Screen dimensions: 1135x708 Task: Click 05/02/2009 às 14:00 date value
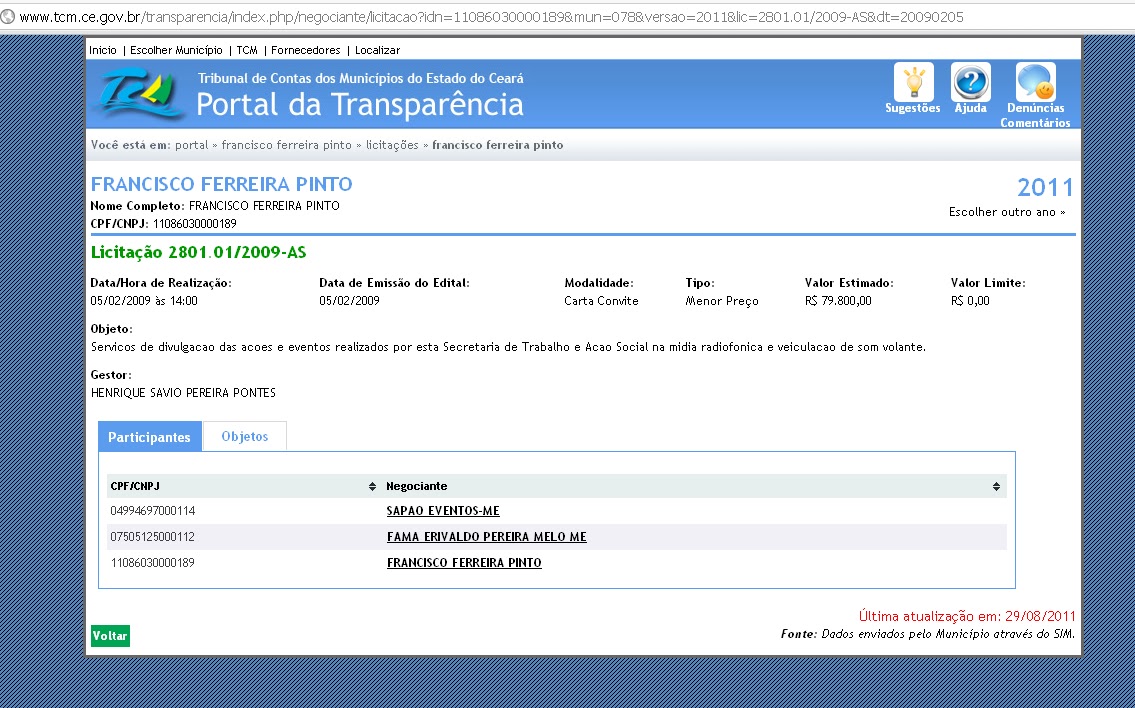(x=144, y=301)
